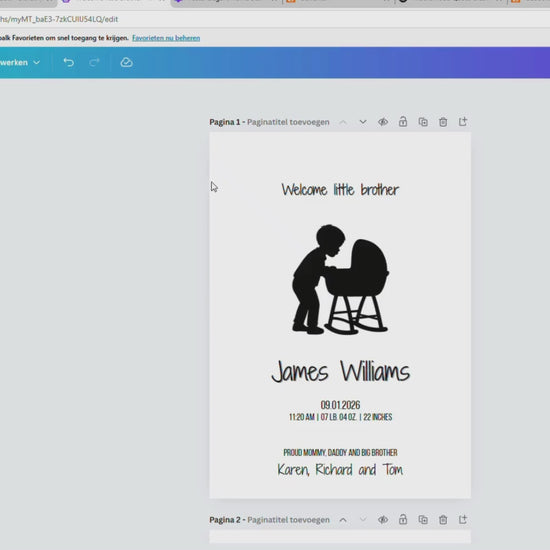Hide Pagina 2 with eye icon
550x550 pixels.
[383, 519]
